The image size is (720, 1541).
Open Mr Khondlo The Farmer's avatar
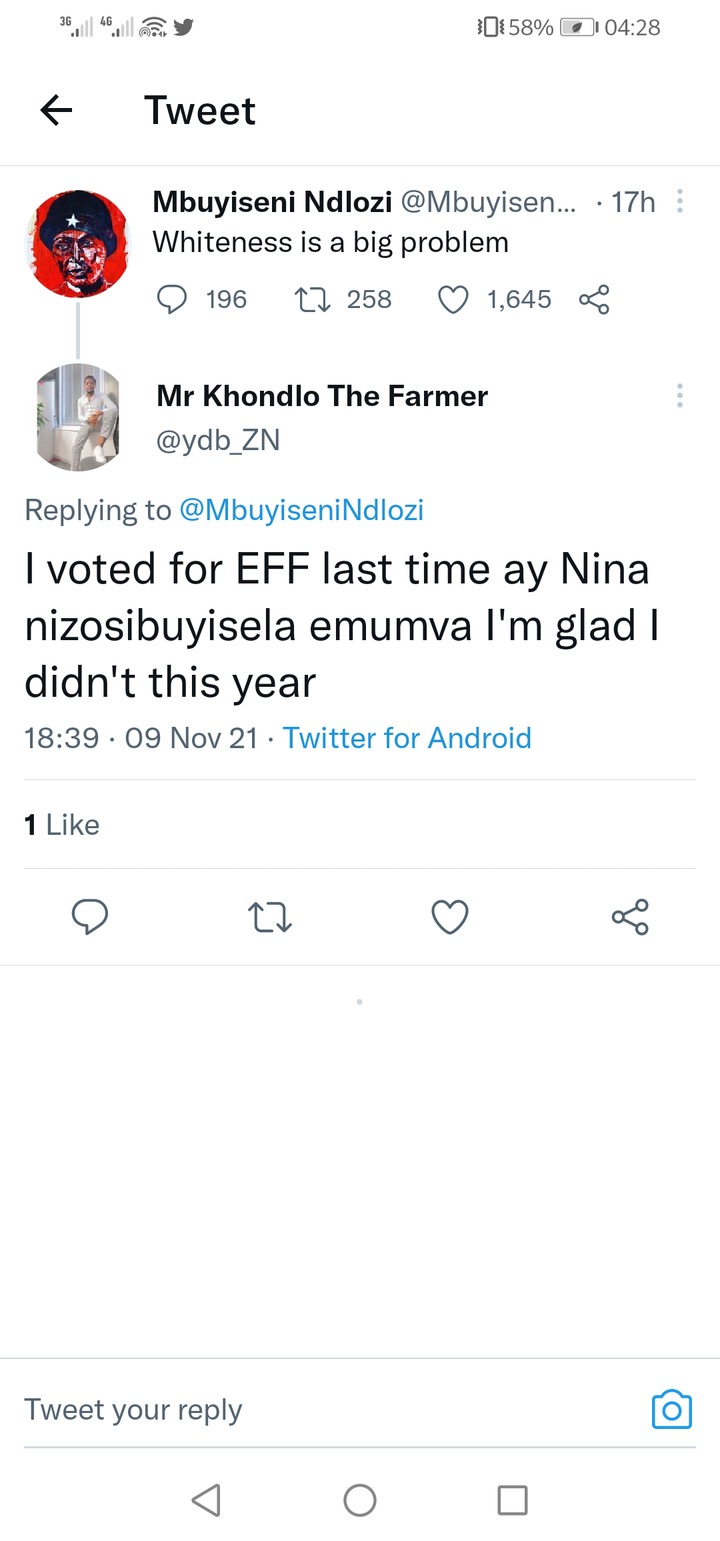[x=77, y=417]
